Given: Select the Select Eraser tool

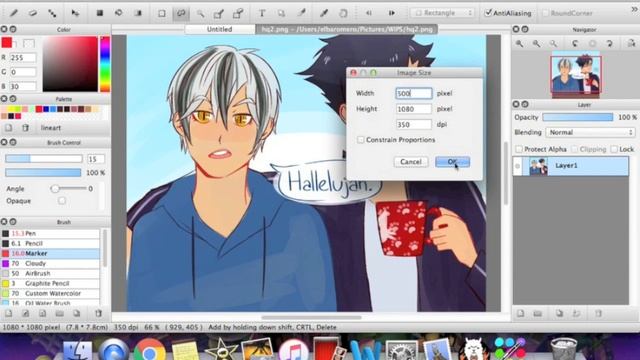Looking at the screenshot, I should (x=238, y=13).
